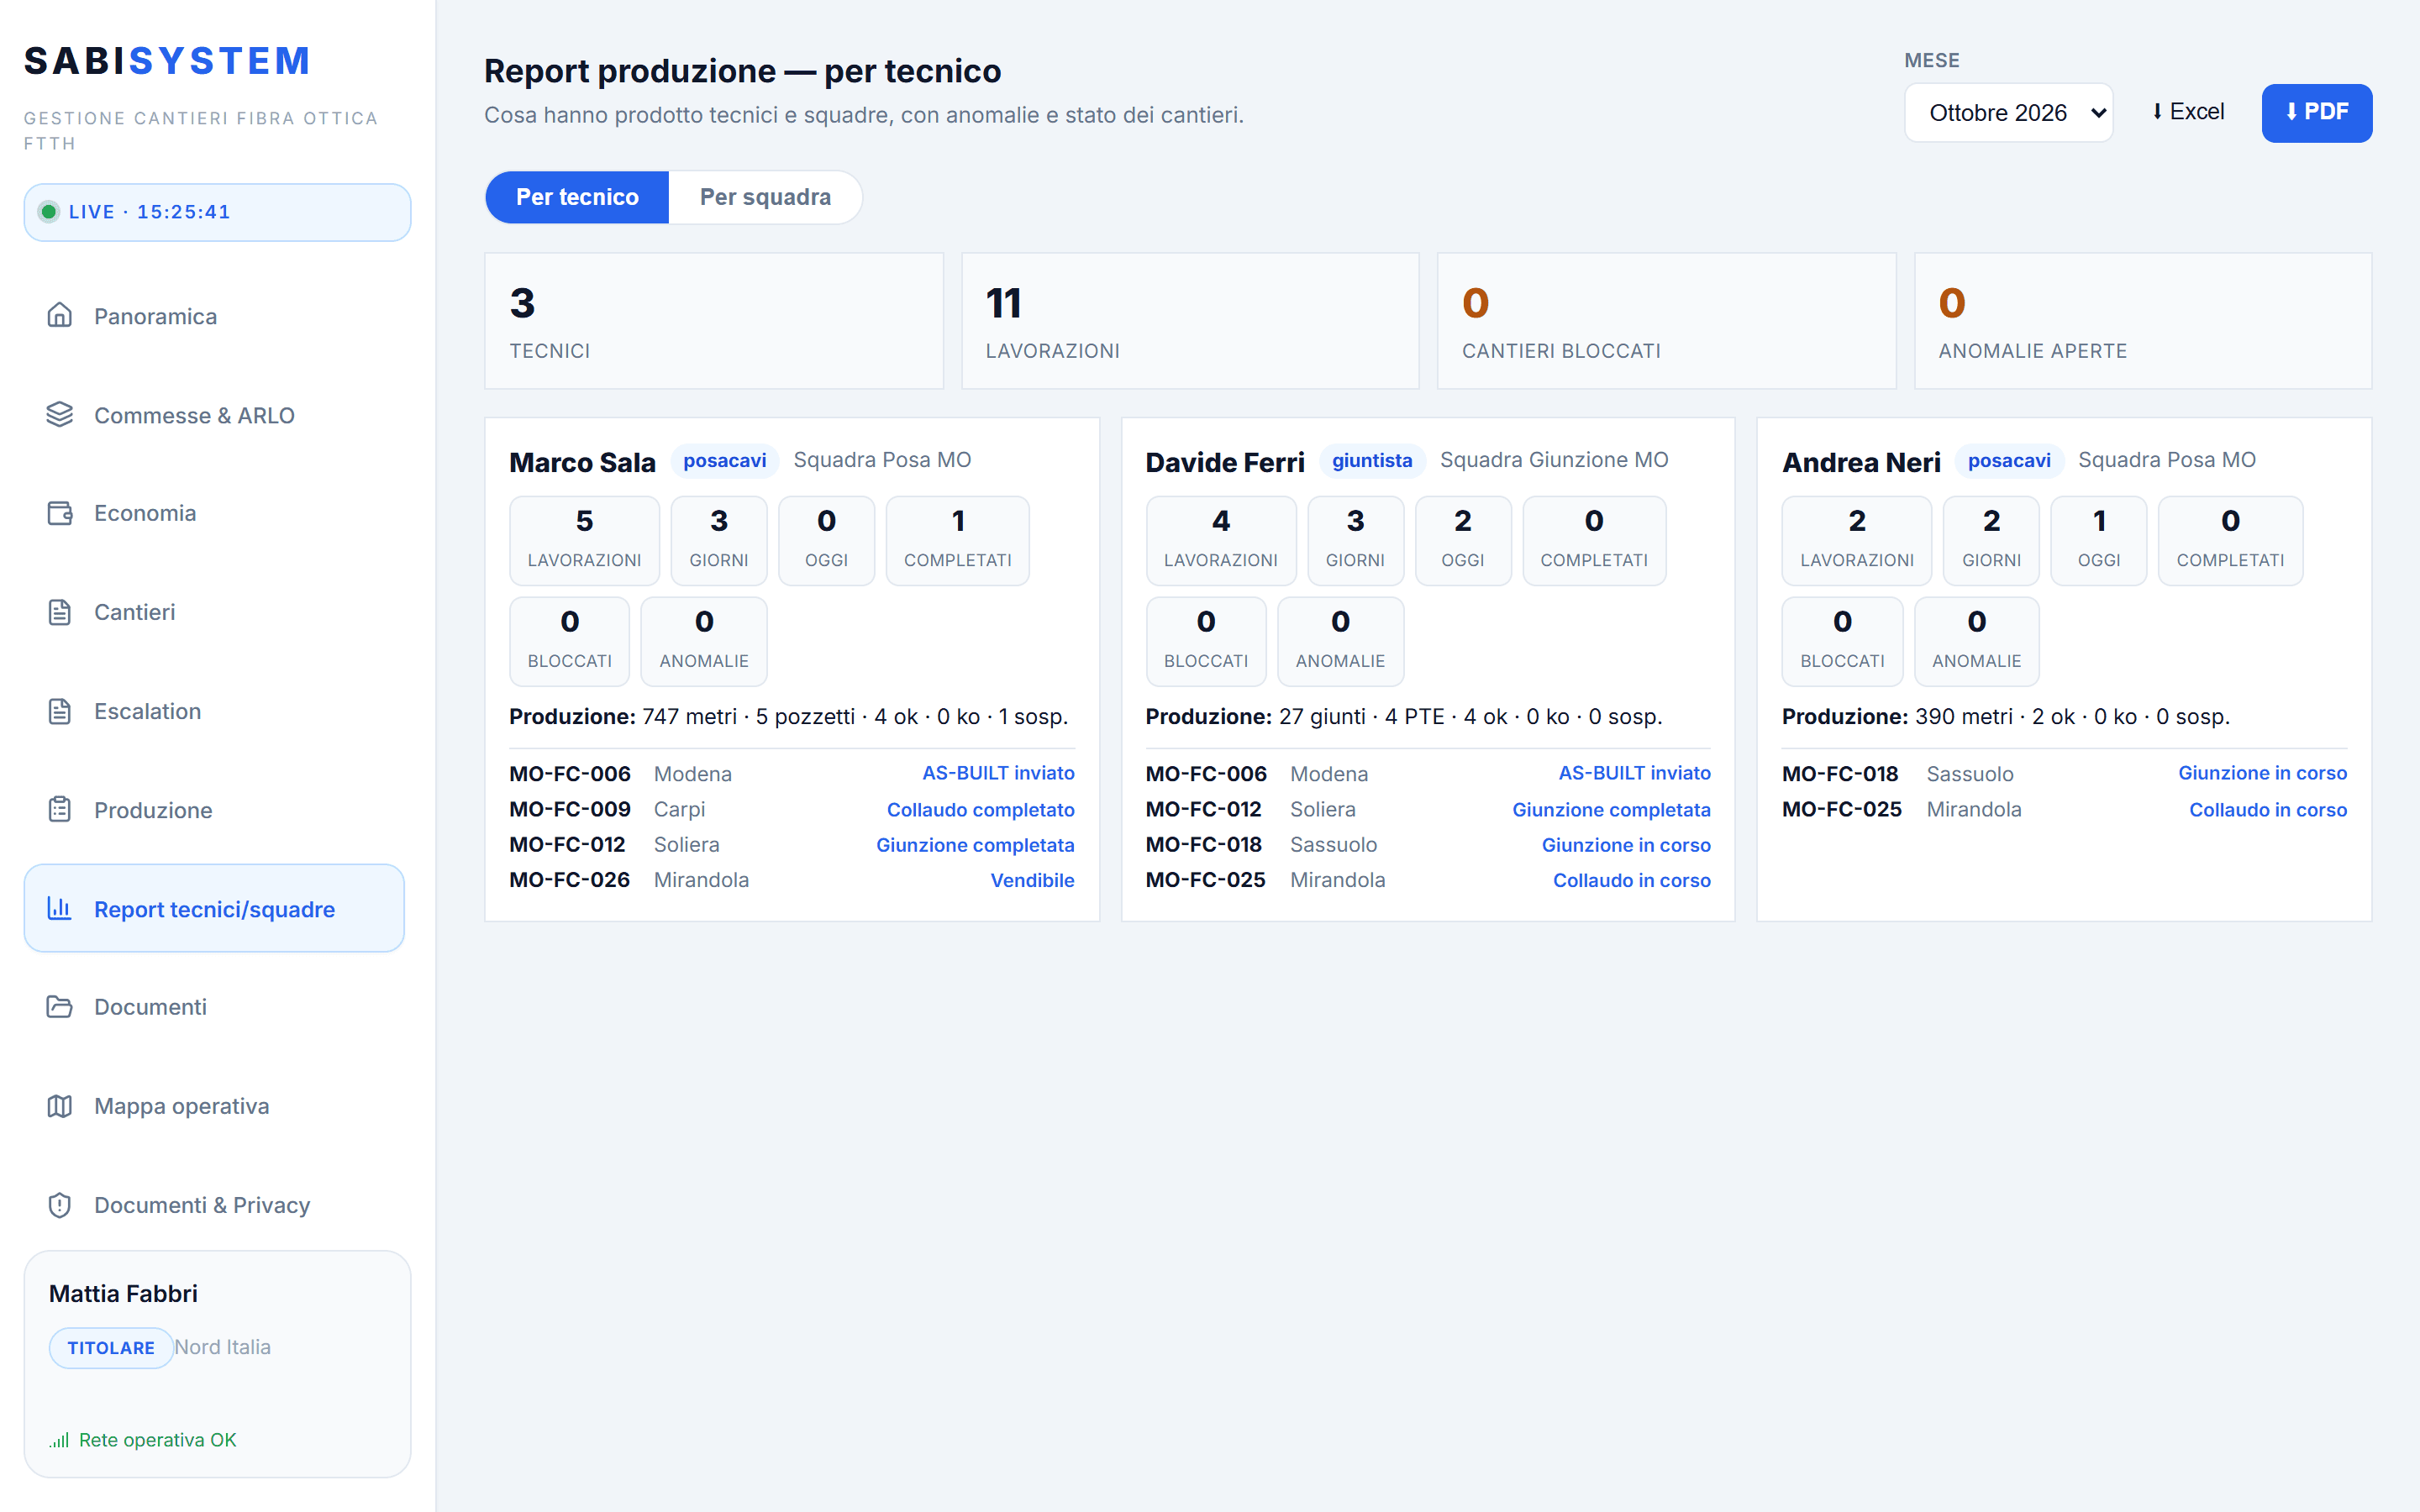Screen dimensions: 2420x1512
Task: Click the Commesse & ARLO layers icon
Action: pos(60,415)
